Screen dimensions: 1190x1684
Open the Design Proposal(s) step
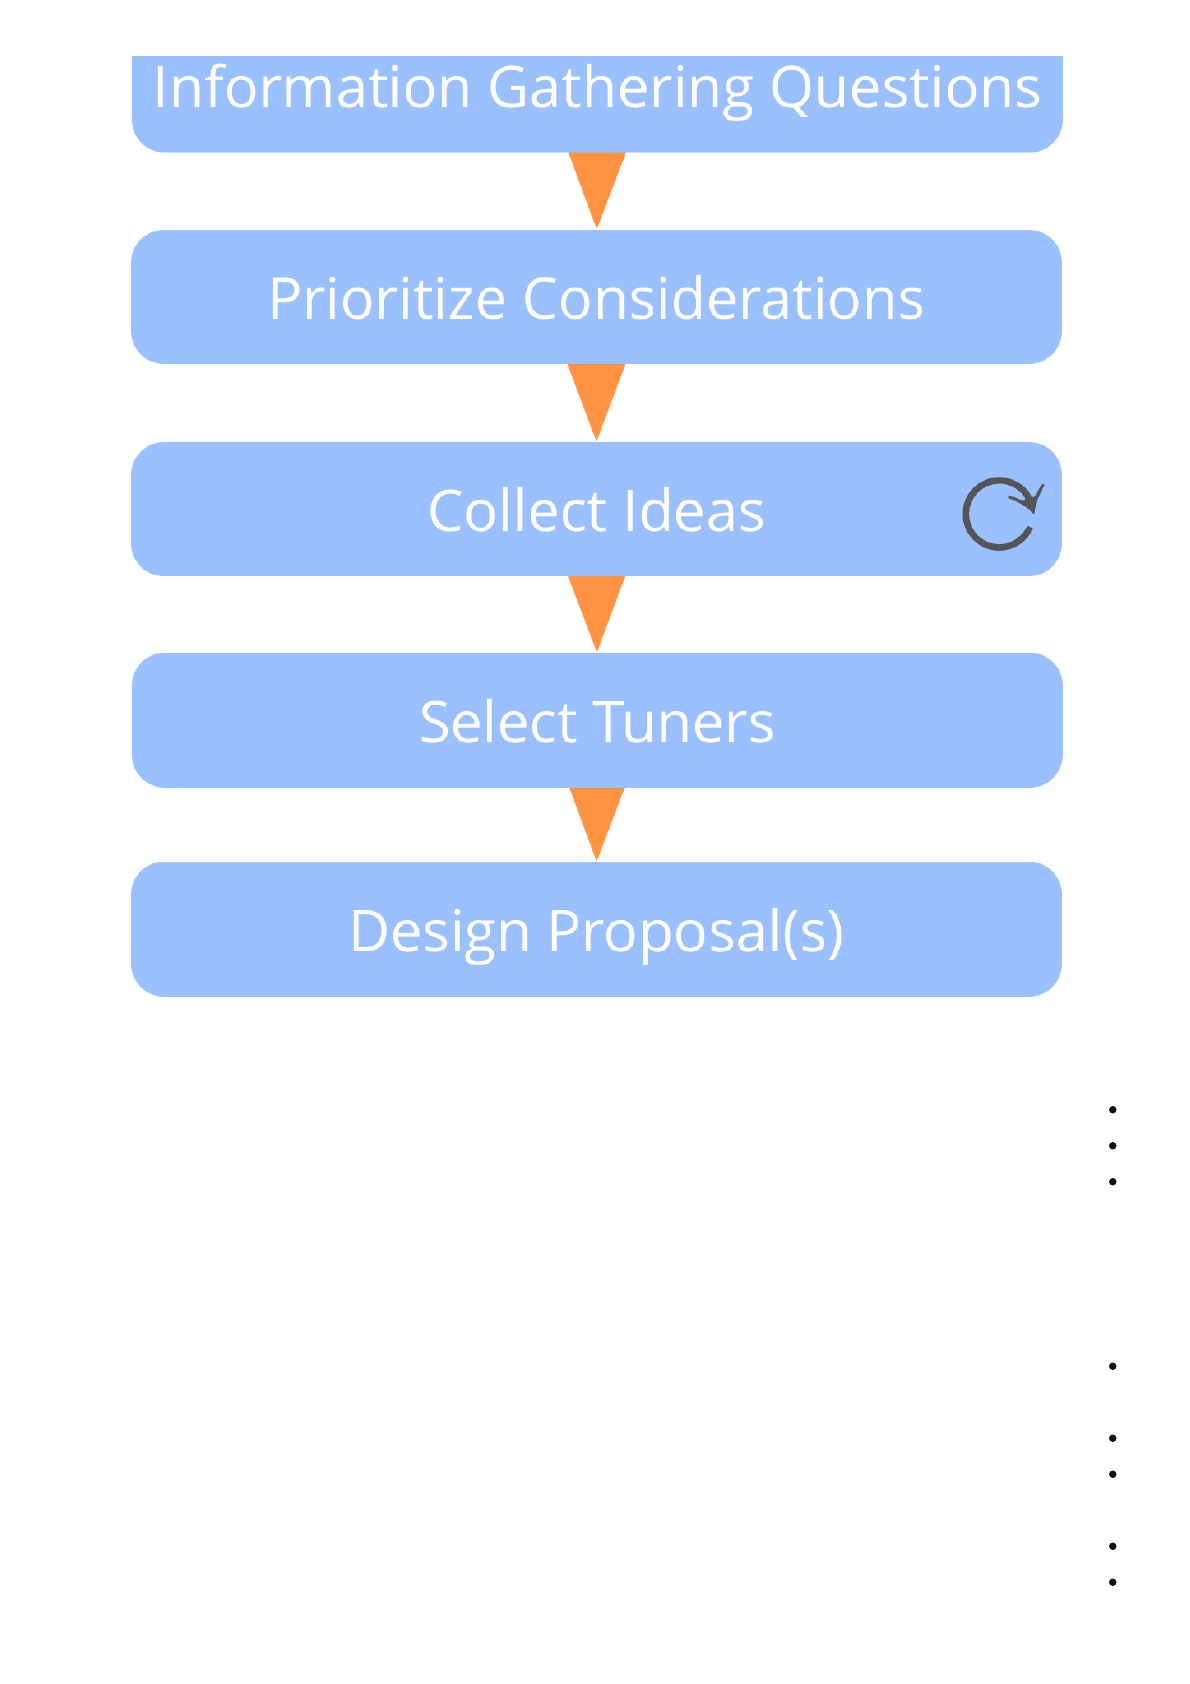coord(597,930)
